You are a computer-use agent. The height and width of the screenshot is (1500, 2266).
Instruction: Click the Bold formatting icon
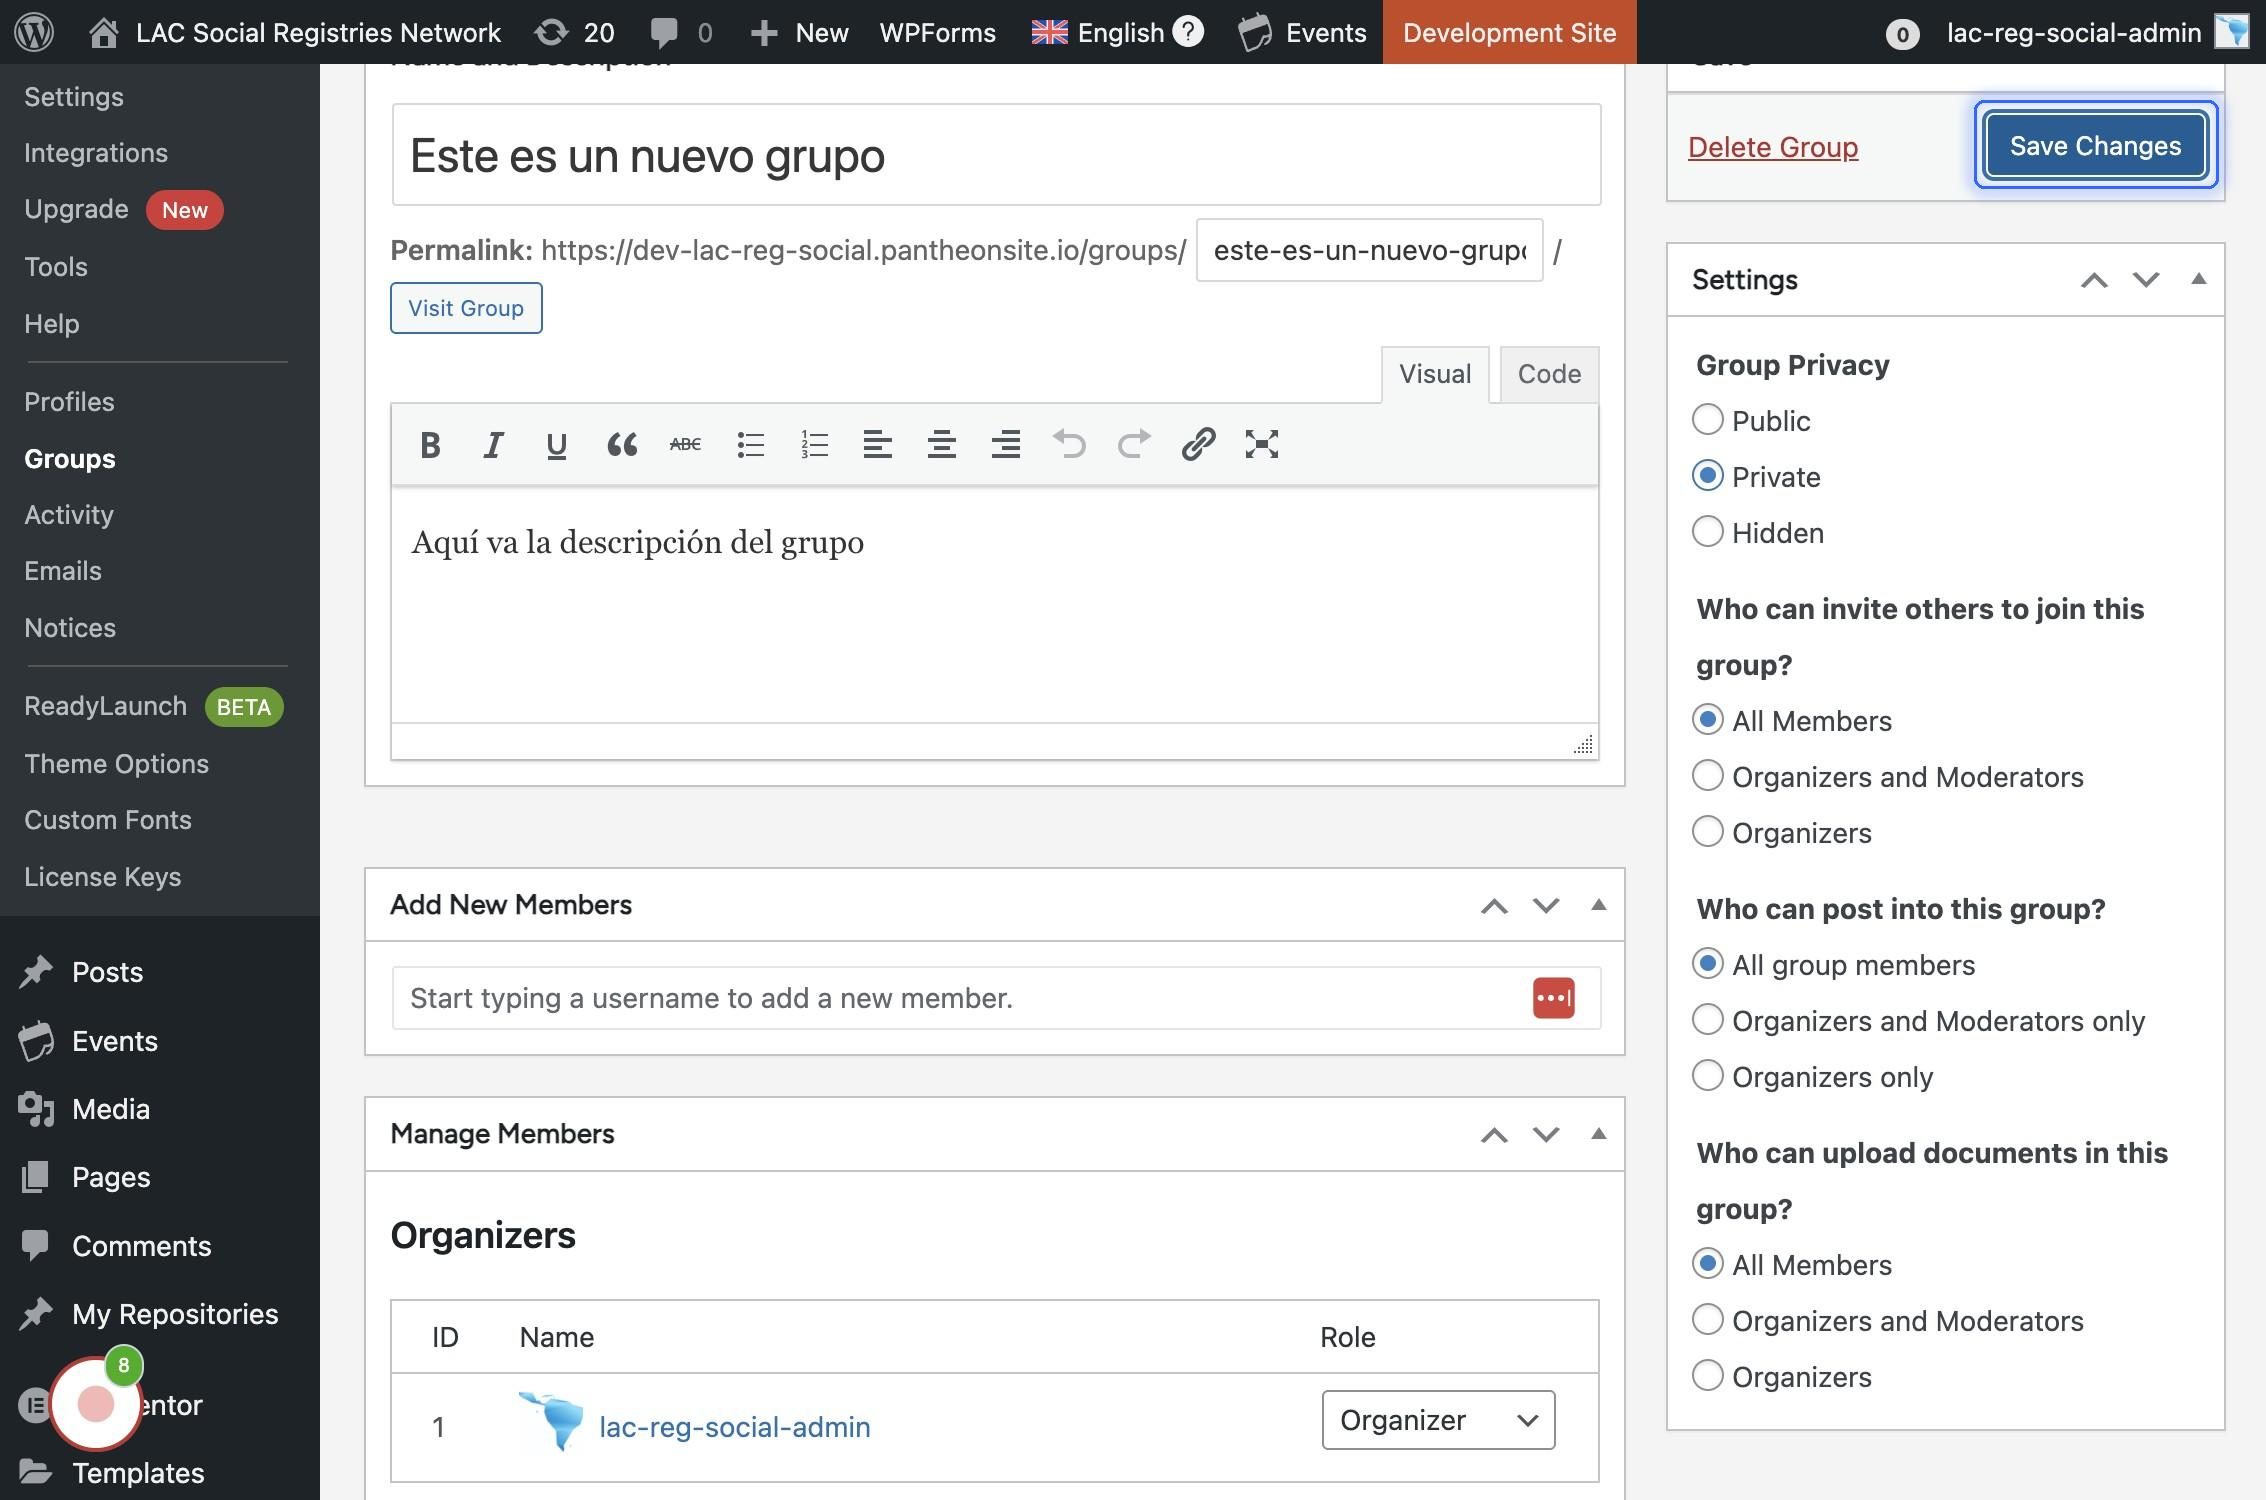(430, 444)
